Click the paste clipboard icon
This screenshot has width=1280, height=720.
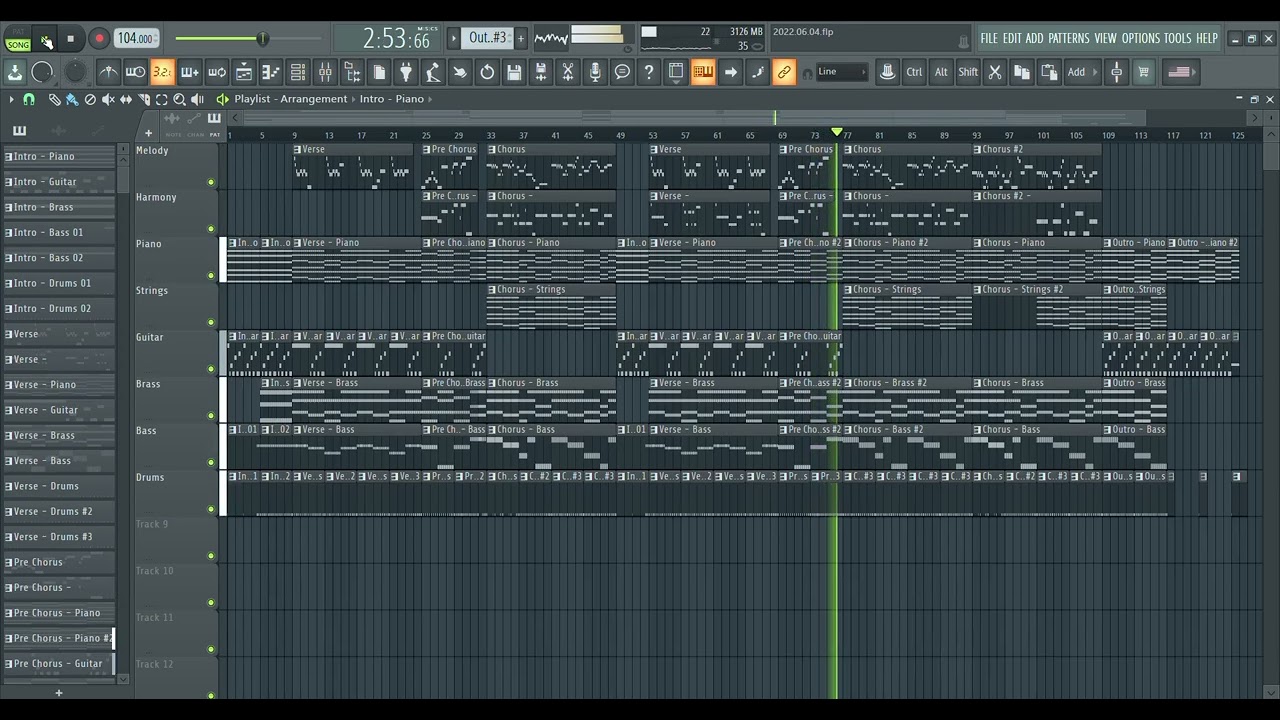pos(1049,72)
